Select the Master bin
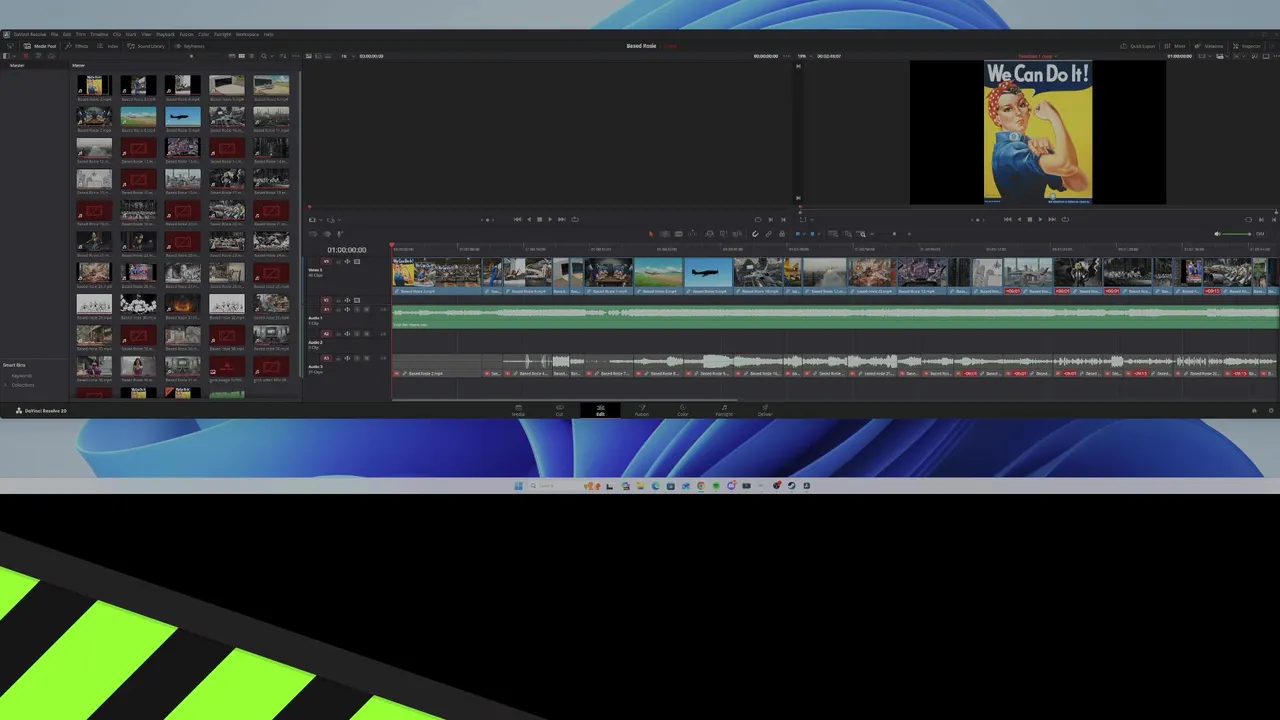Image resolution: width=1280 pixels, height=720 pixels. [x=17, y=65]
